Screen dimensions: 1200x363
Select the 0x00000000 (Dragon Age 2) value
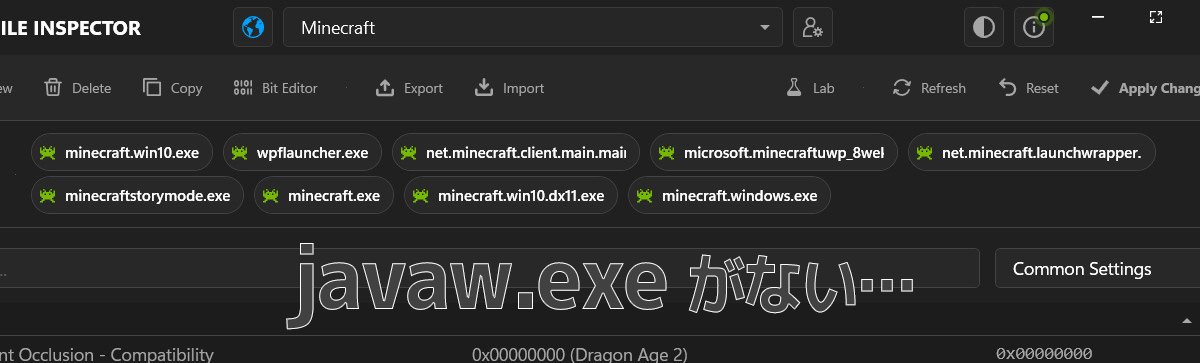tap(580, 354)
